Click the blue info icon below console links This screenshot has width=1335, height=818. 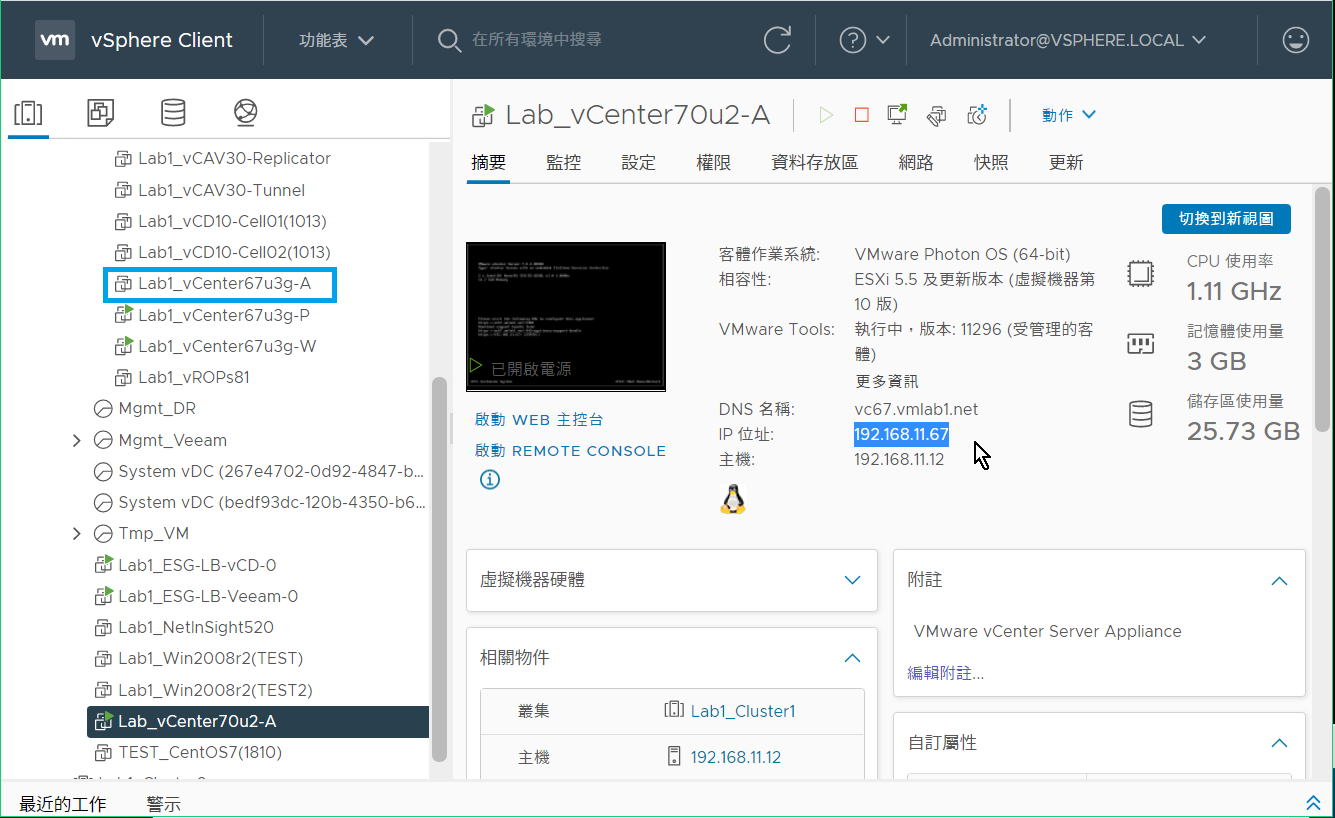pyautogui.click(x=489, y=480)
